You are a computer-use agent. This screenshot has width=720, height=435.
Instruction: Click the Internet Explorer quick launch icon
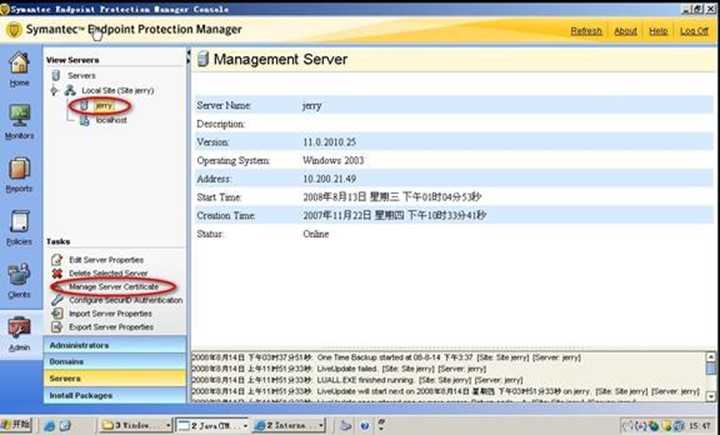pyautogui.click(x=49, y=426)
